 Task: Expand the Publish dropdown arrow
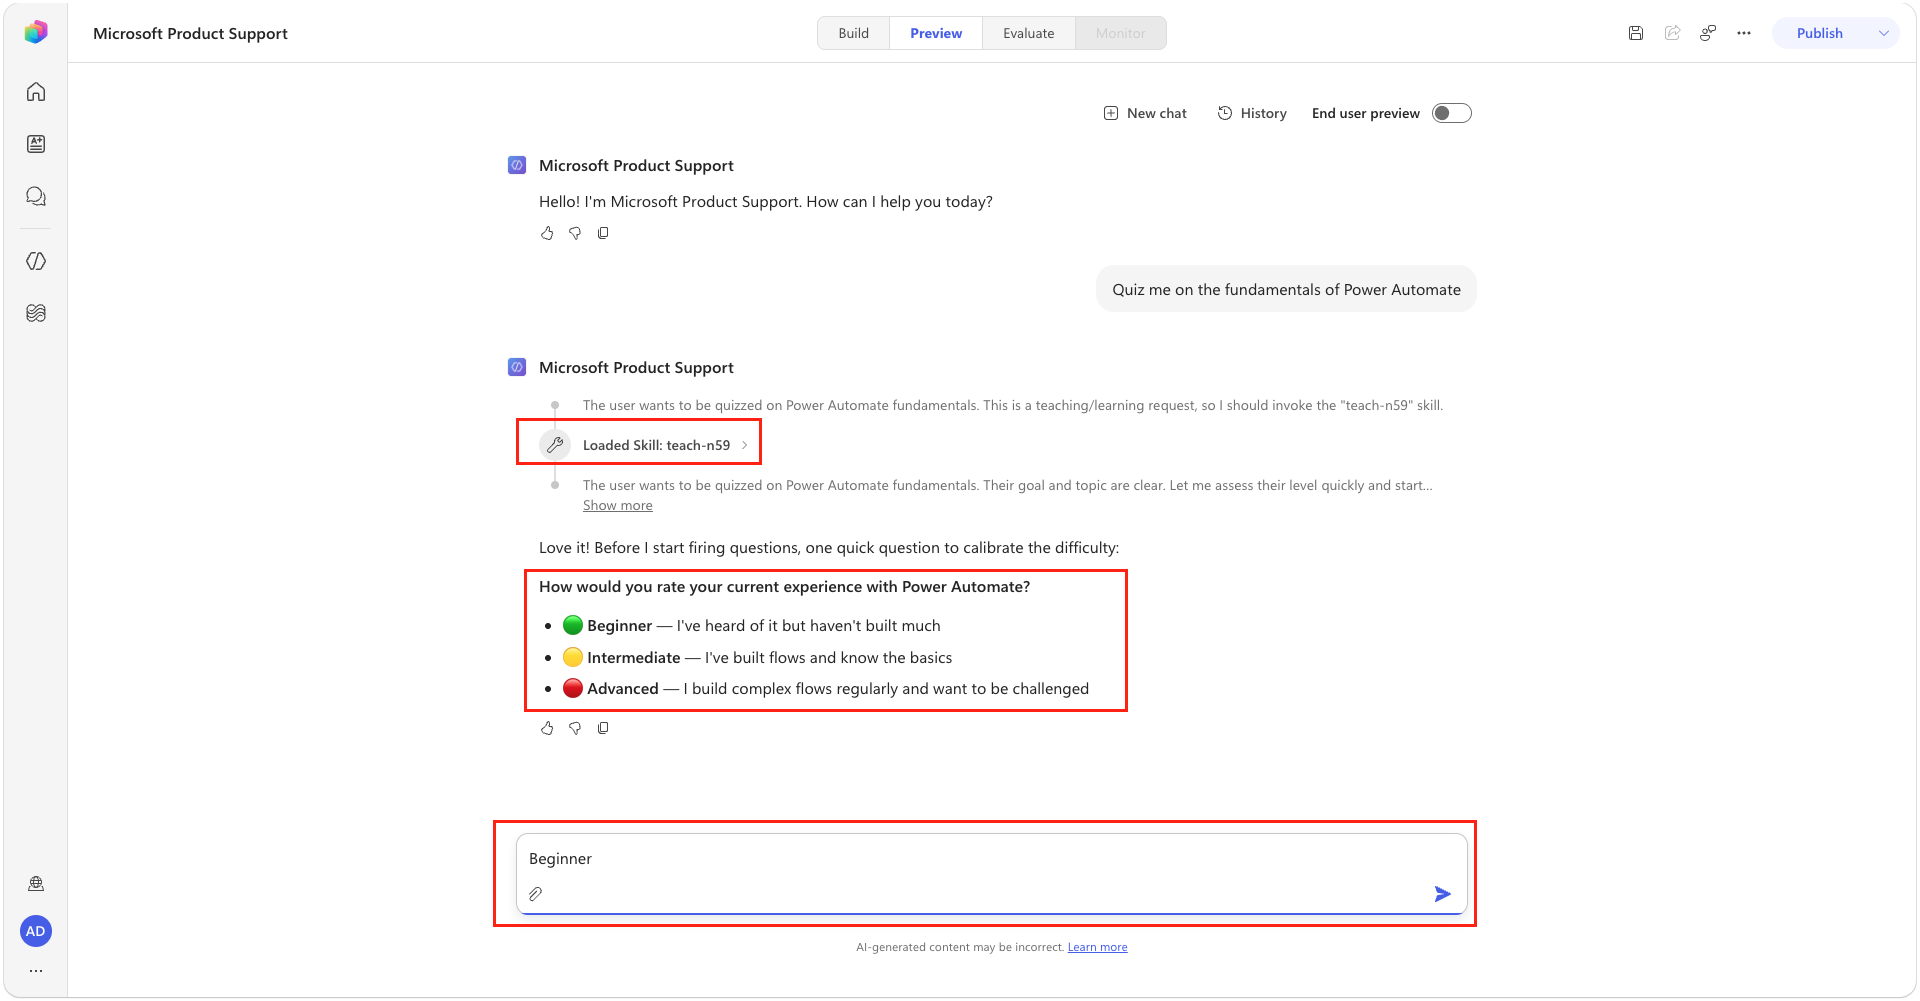1884,33
